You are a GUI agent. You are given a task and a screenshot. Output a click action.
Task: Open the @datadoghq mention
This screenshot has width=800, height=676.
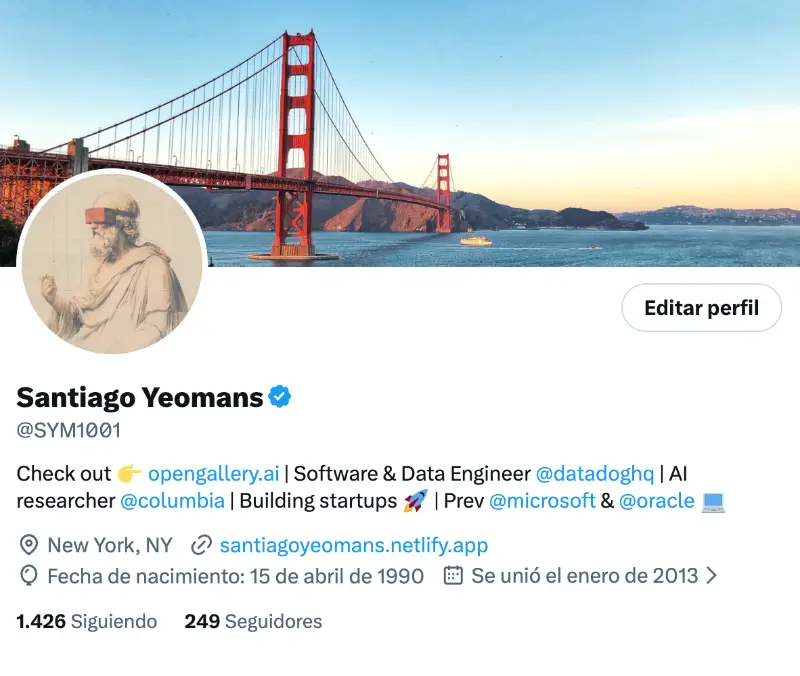click(594, 473)
